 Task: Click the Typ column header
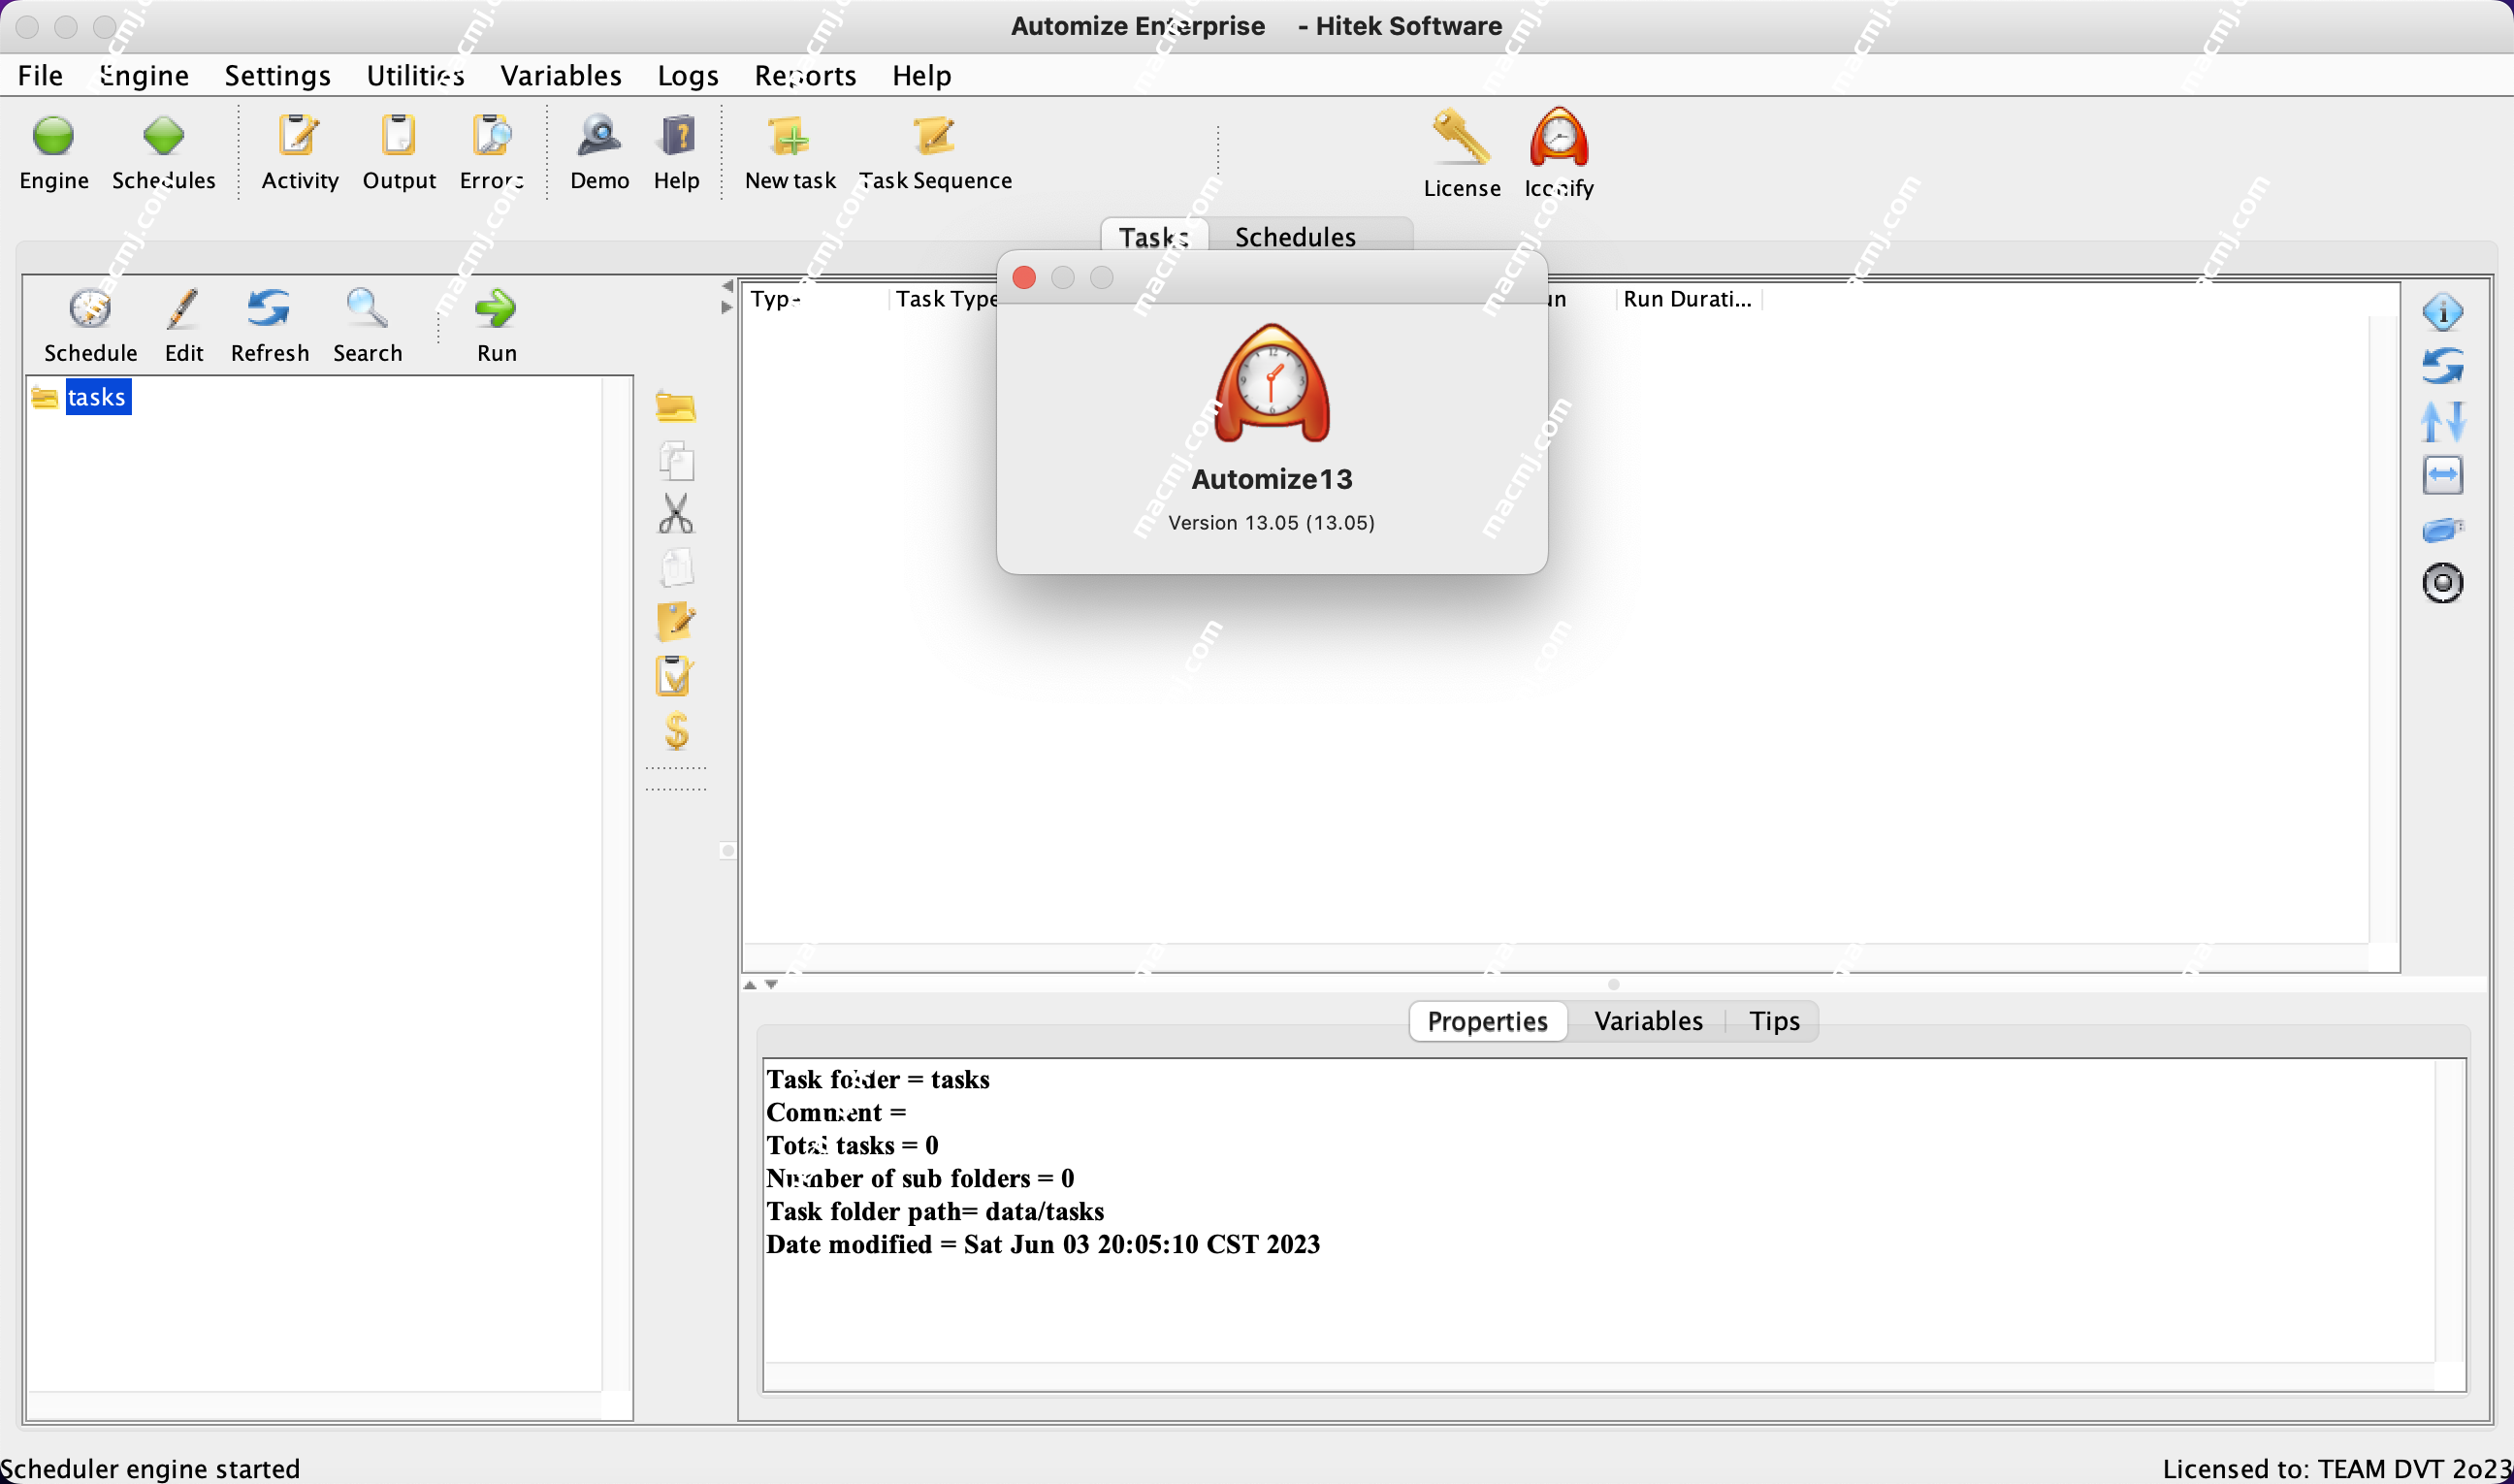[815, 299]
